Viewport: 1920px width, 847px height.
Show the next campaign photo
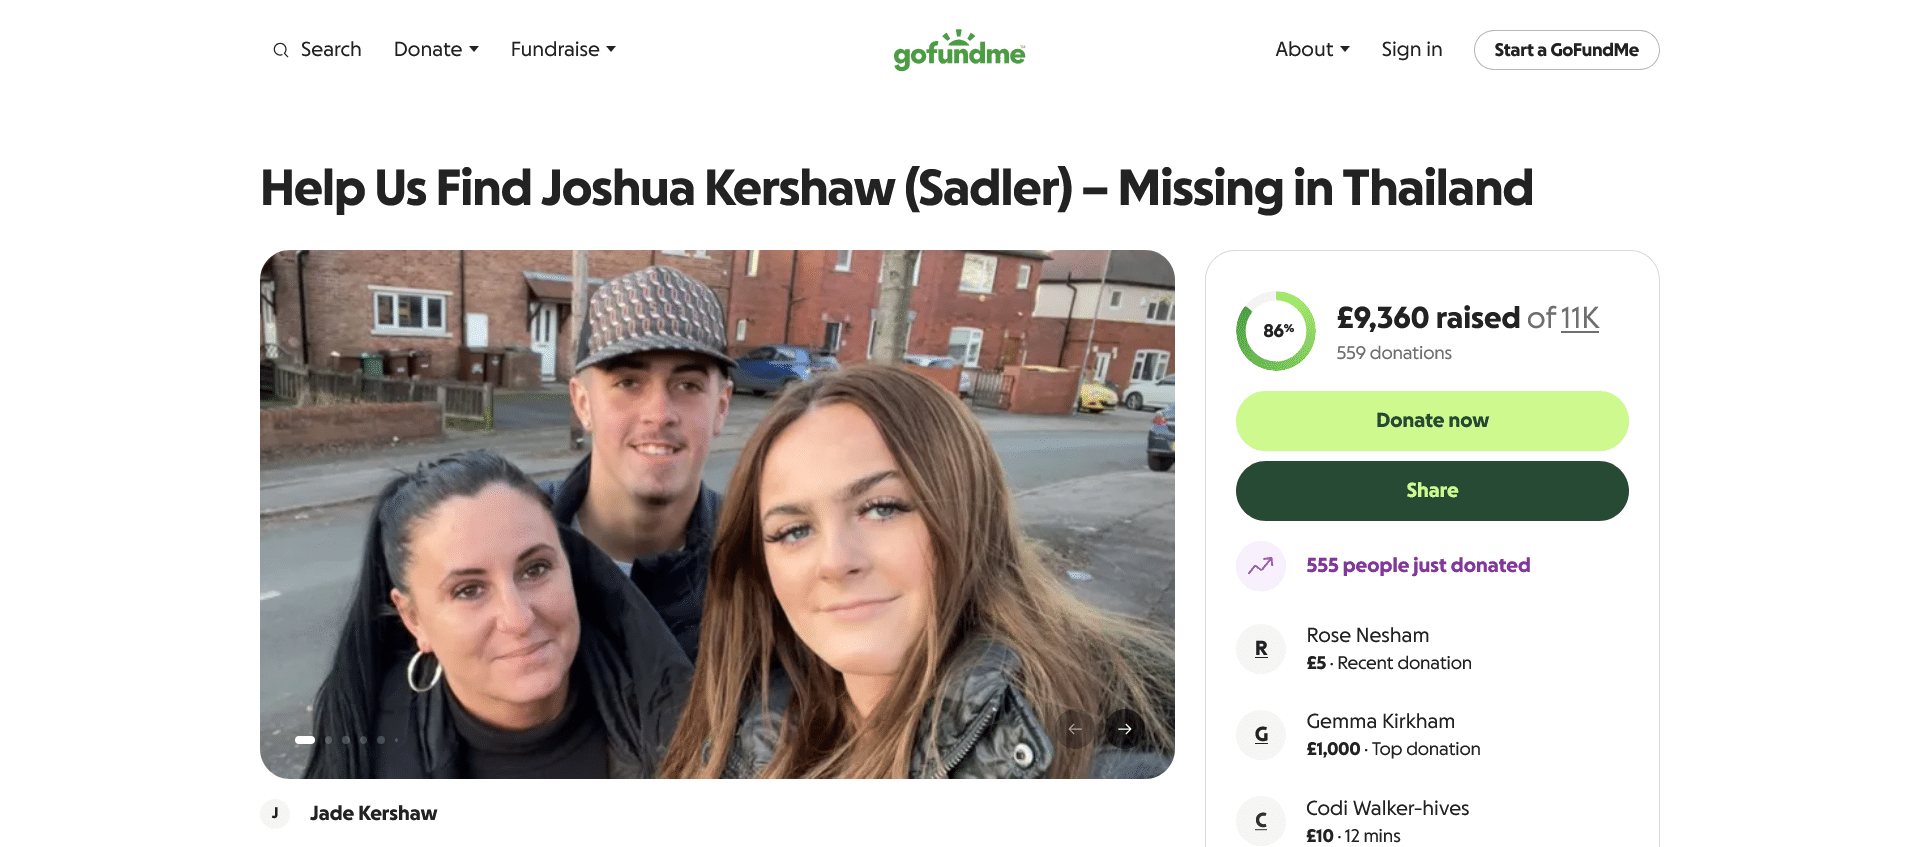(x=1125, y=729)
